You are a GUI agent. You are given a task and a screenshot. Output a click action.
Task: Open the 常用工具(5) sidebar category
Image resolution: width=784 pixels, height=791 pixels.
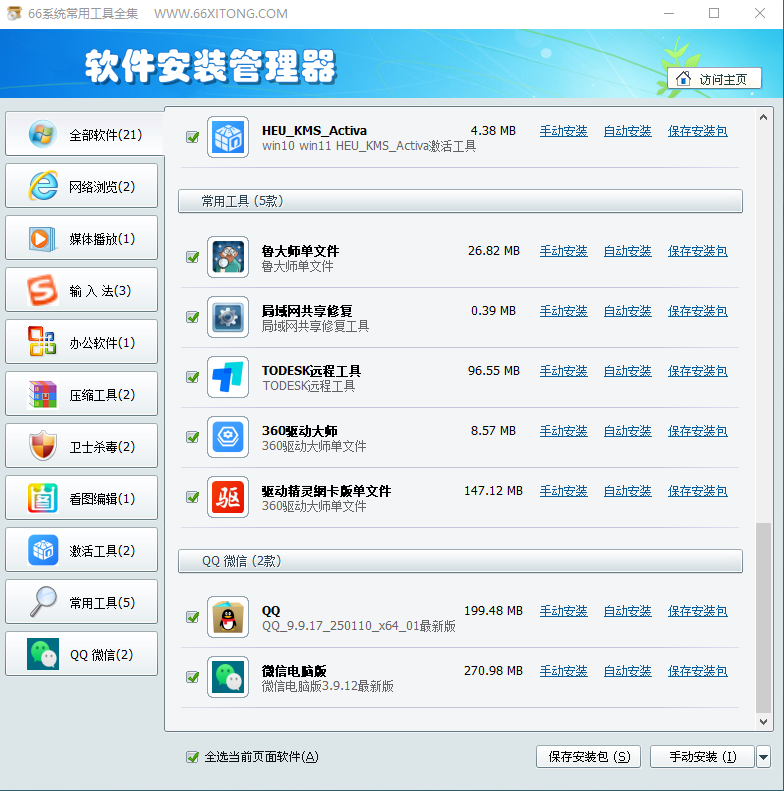click(x=81, y=602)
